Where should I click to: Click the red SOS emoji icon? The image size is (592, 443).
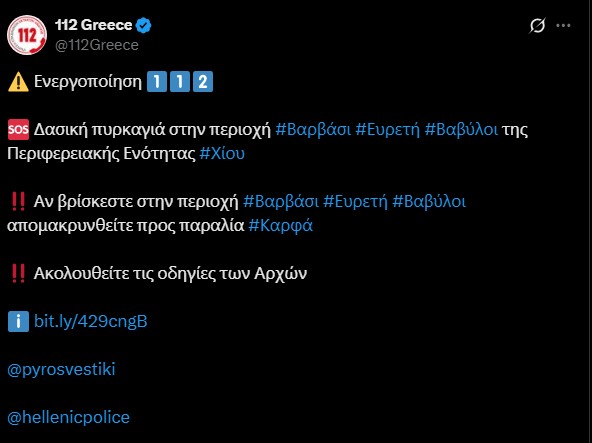18,130
